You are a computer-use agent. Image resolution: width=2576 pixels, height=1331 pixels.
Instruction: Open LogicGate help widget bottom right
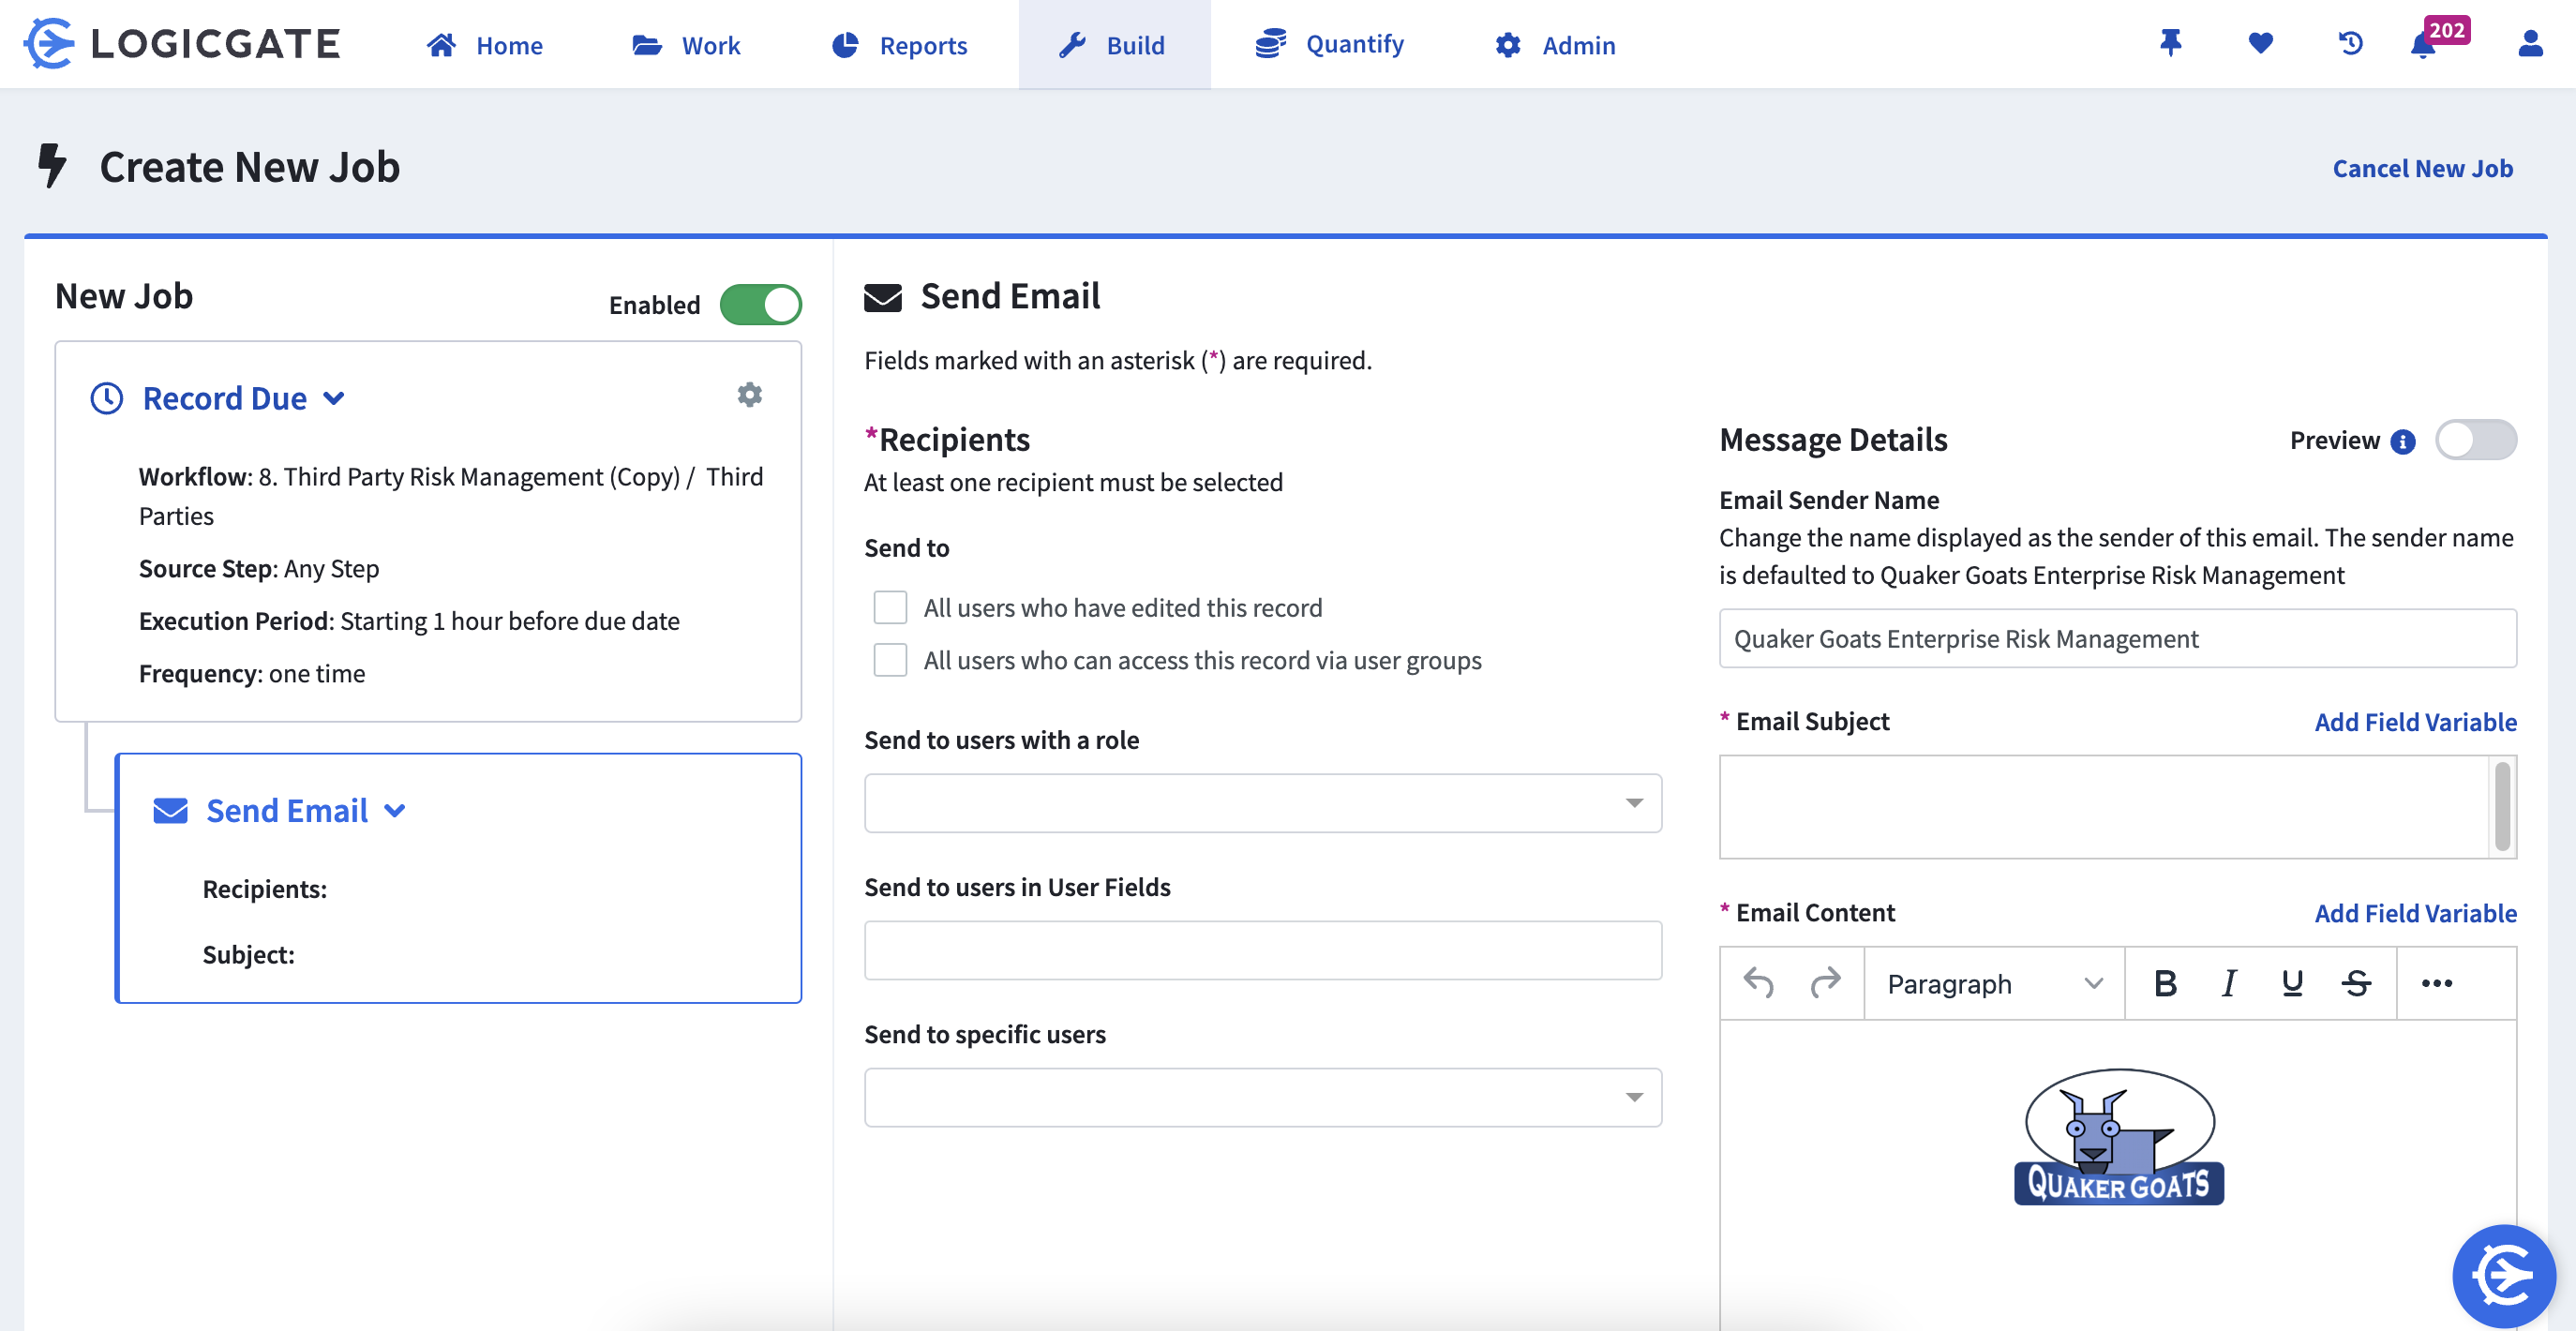(x=2503, y=1275)
